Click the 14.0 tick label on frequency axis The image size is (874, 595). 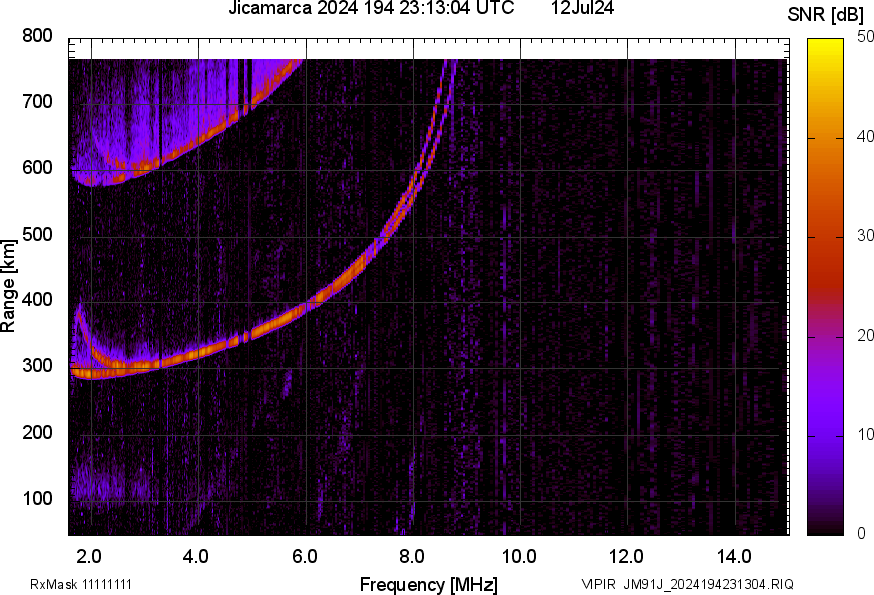point(734,556)
